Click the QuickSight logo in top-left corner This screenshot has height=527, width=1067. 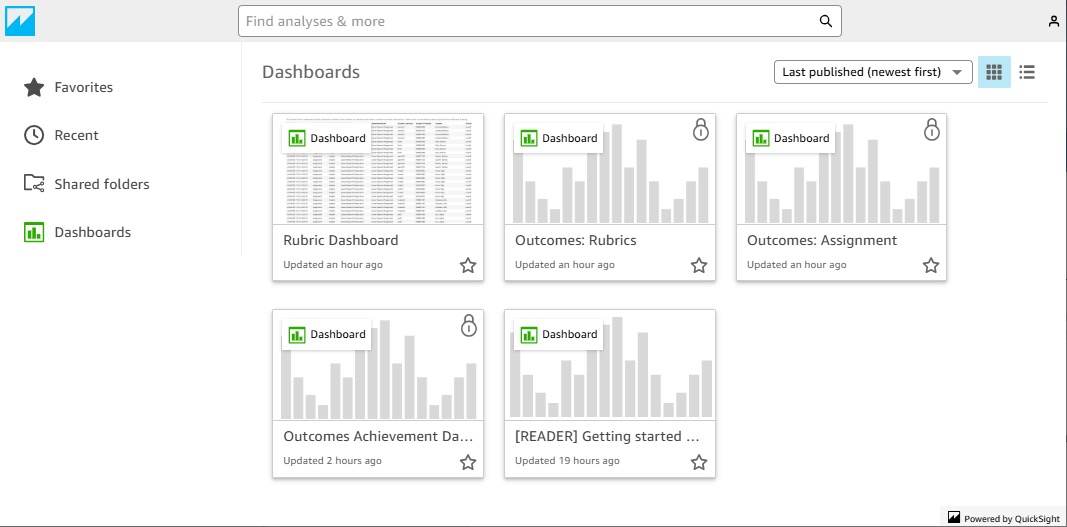[20, 21]
